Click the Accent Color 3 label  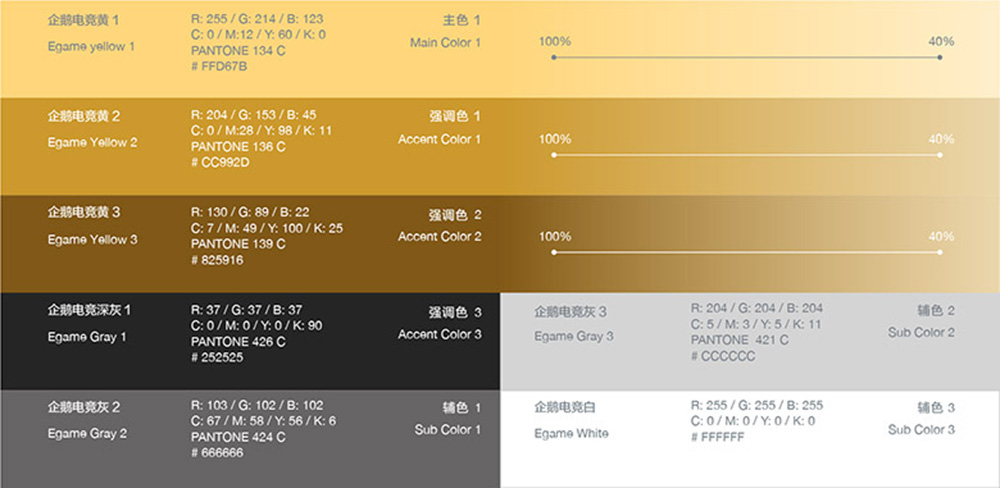click(439, 334)
